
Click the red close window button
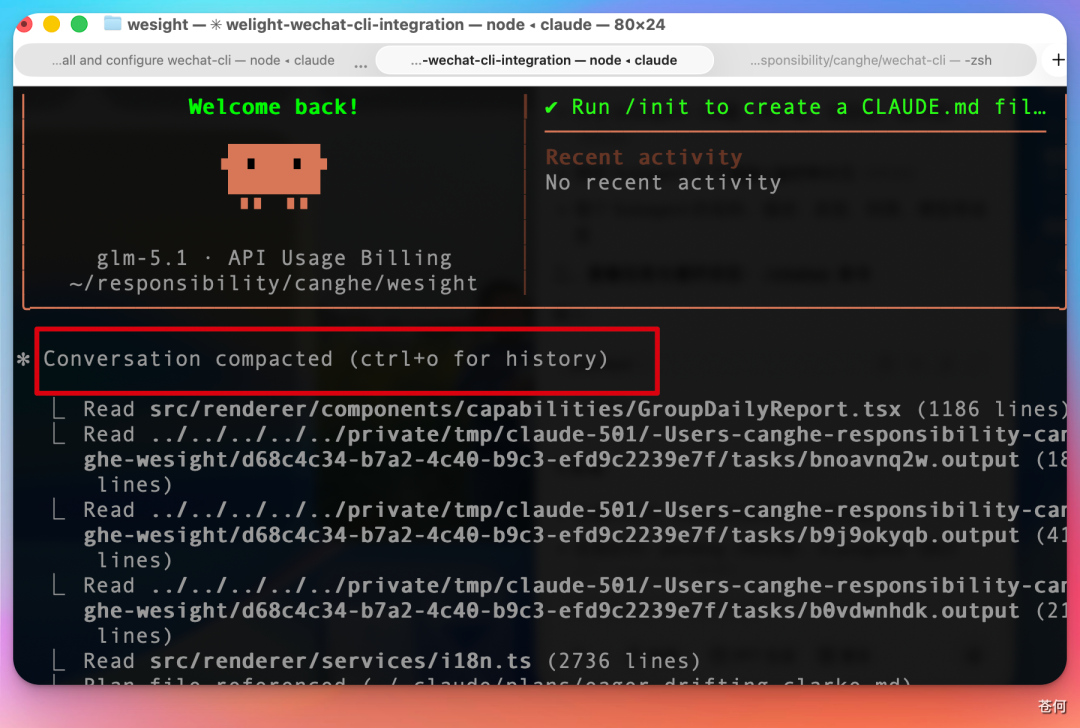point(24,24)
